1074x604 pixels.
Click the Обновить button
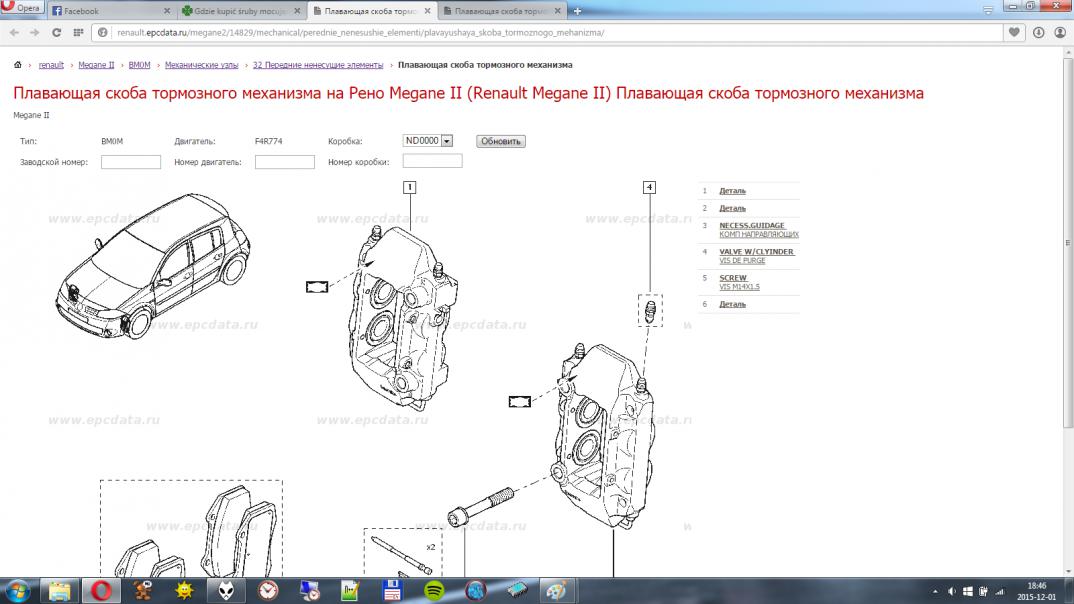(501, 141)
